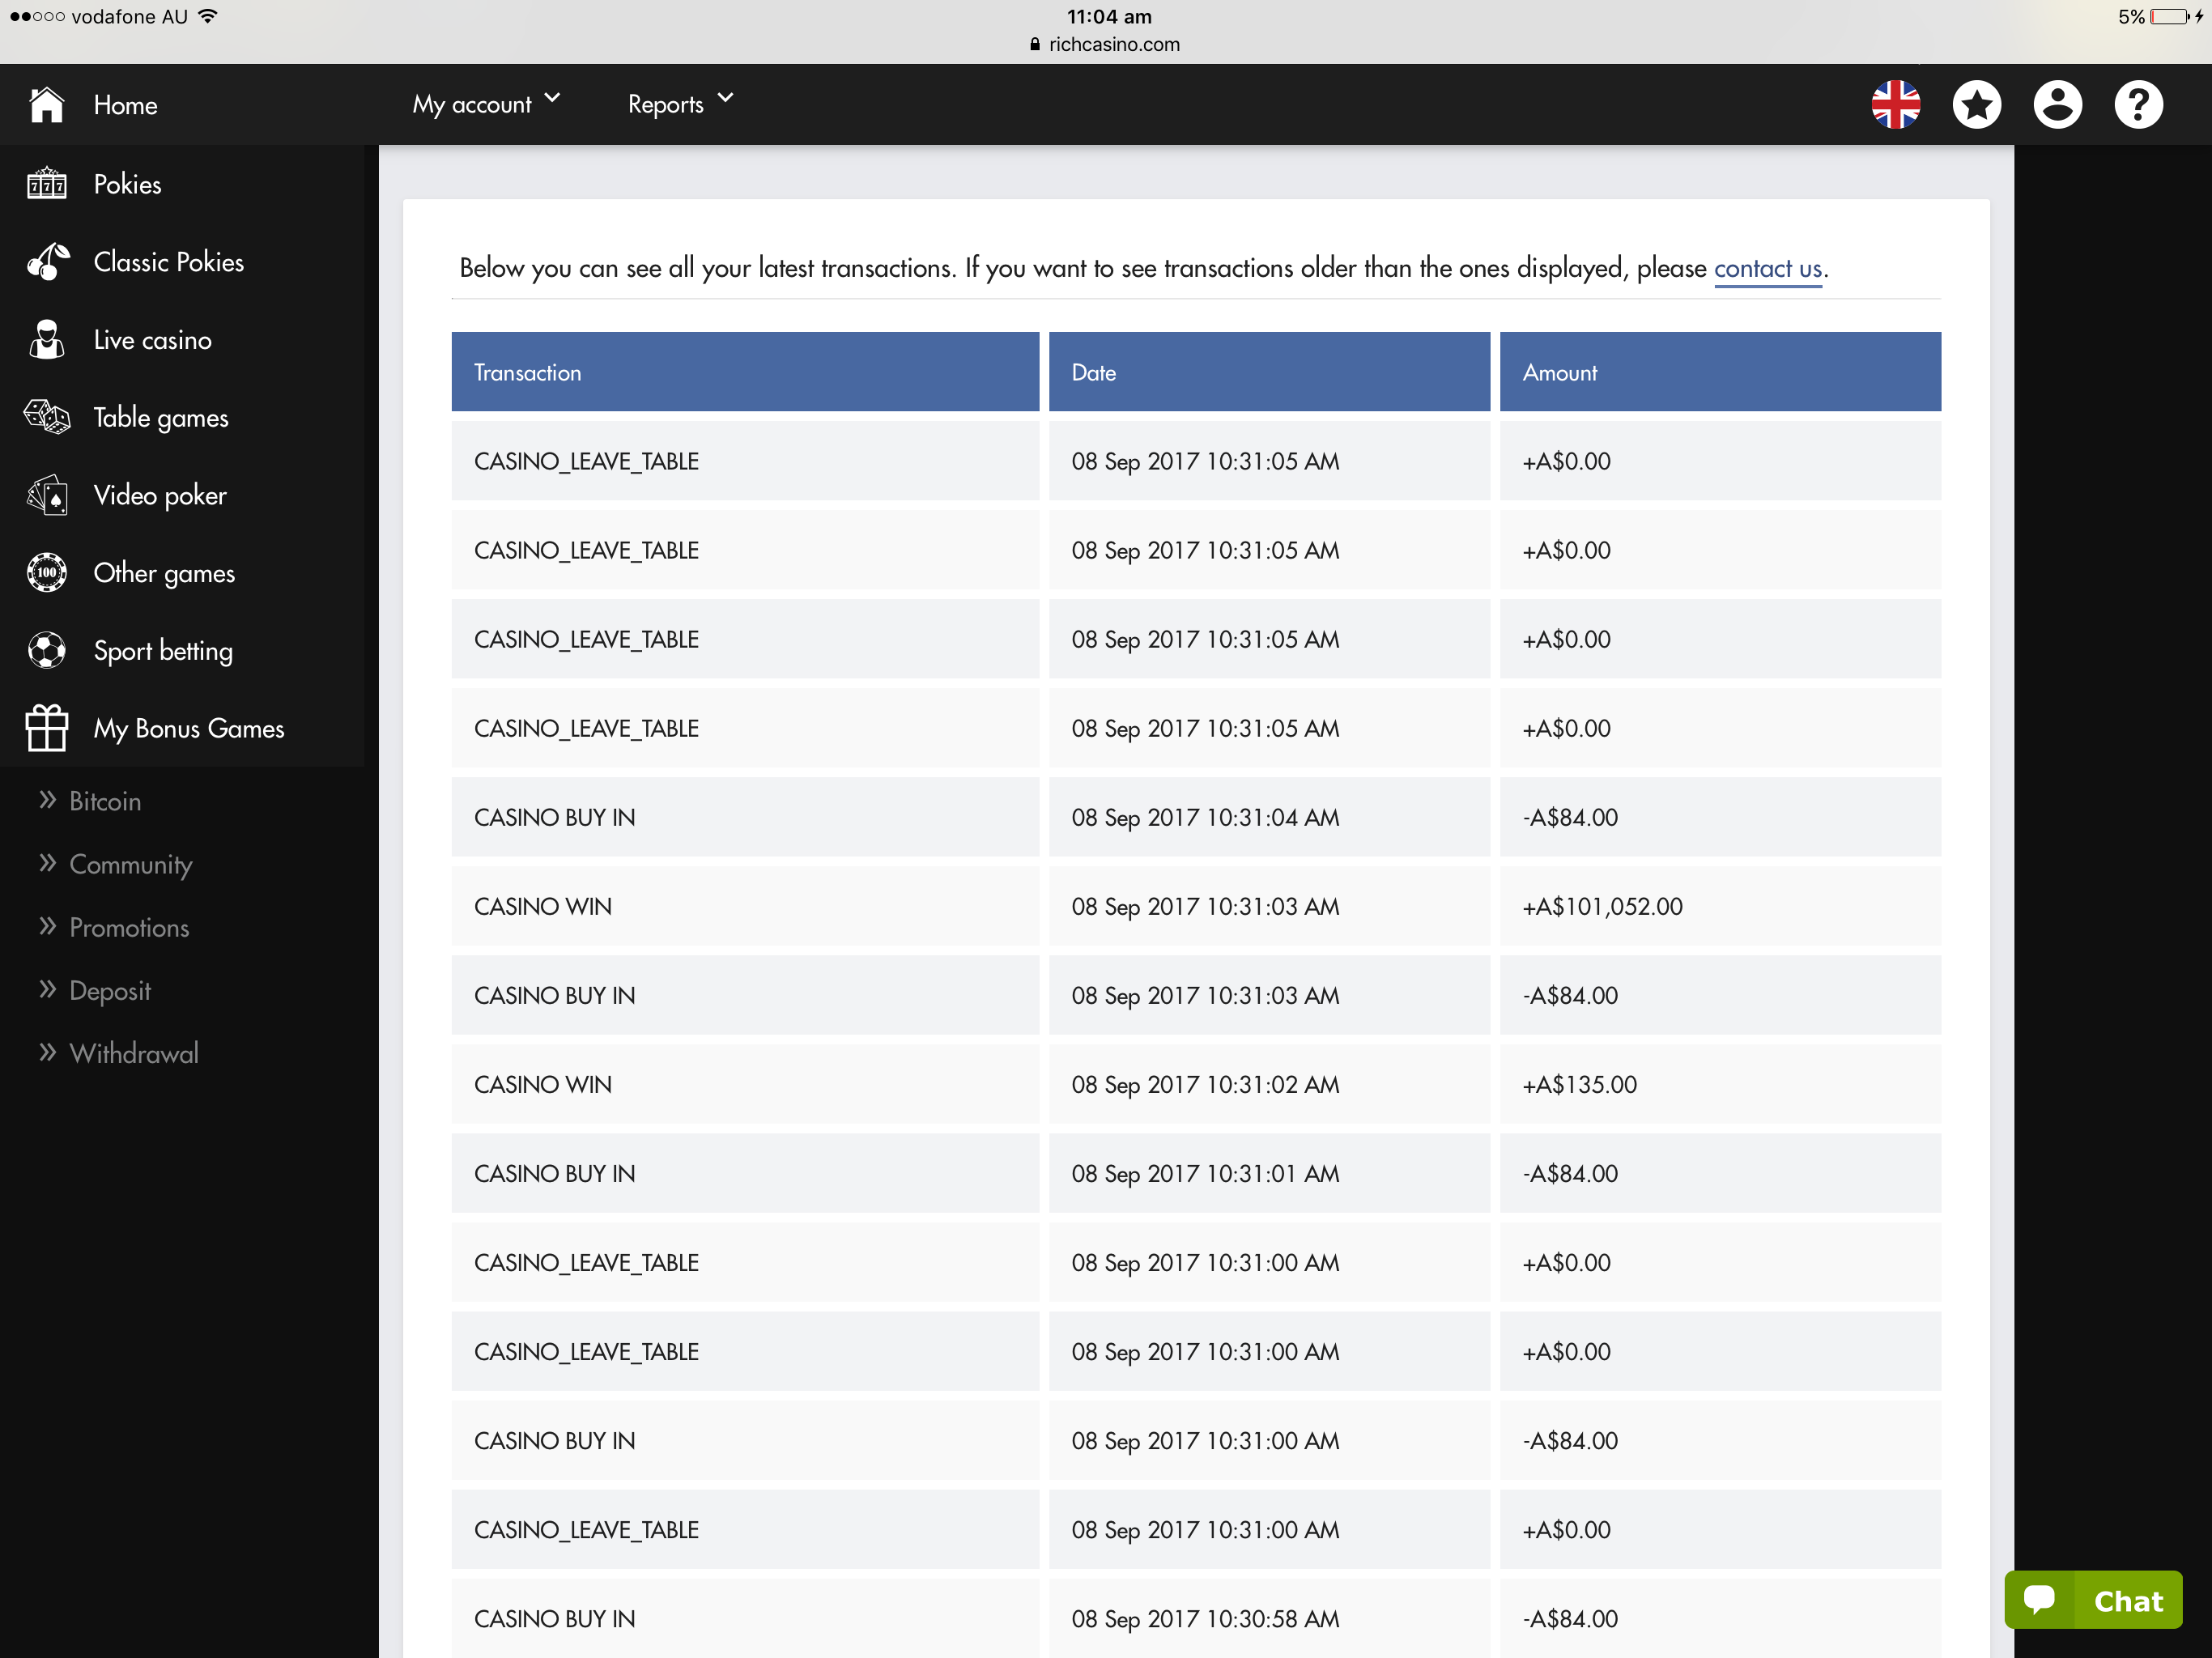Viewport: 2212px width, 1658px height.
Task: Follow the contact us link
Action: point(1768,268)
